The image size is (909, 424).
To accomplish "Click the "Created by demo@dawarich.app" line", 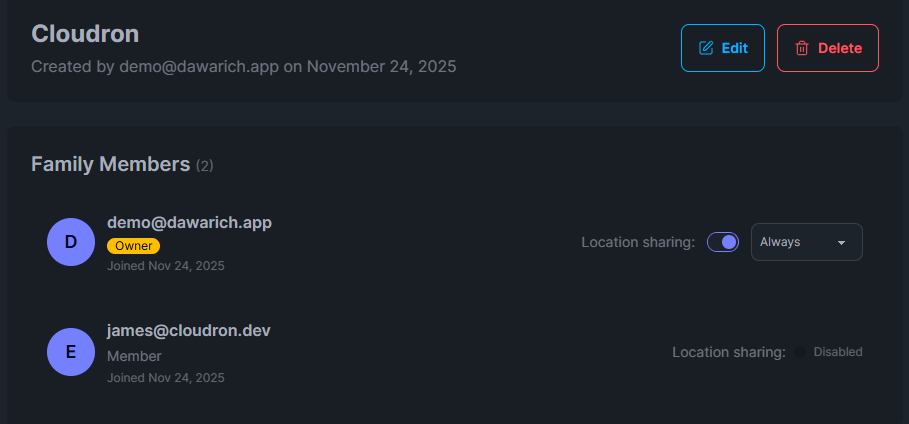I will 243,67.
